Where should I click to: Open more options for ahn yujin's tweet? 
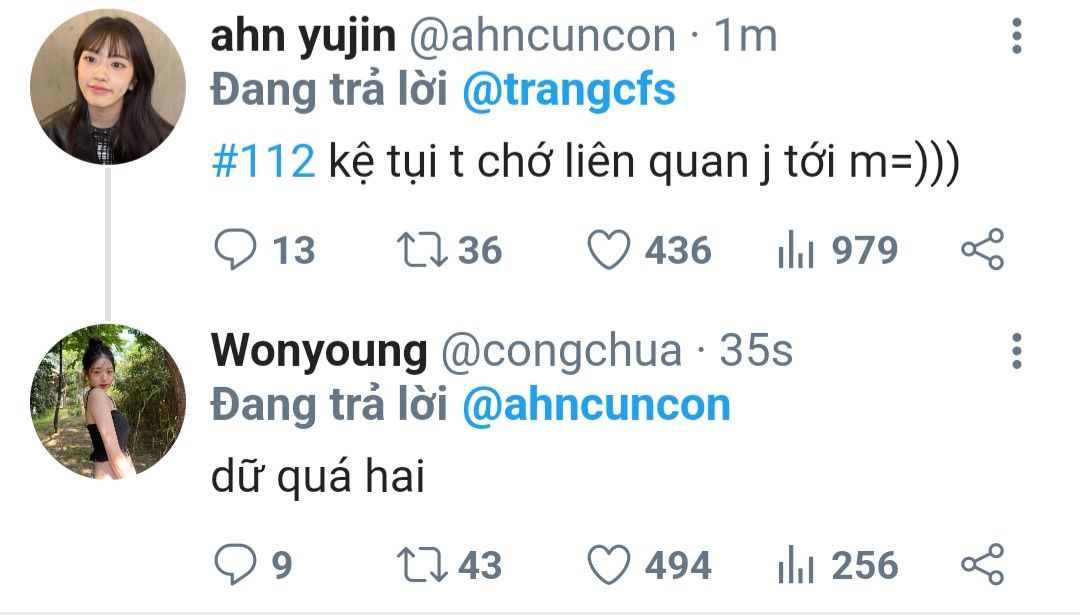(1017, 36)
